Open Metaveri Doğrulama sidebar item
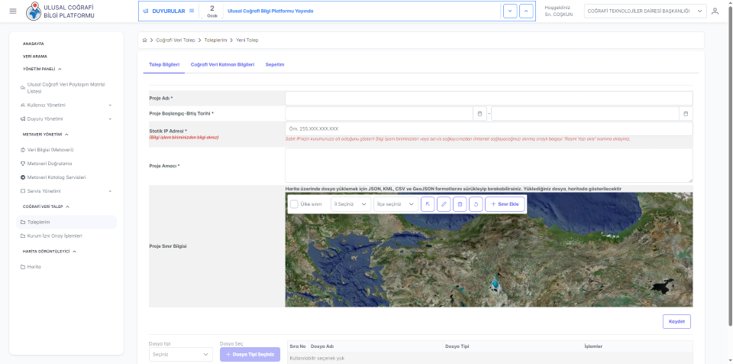The height and width of the screenshot is (364, 733). click(46, 164)
